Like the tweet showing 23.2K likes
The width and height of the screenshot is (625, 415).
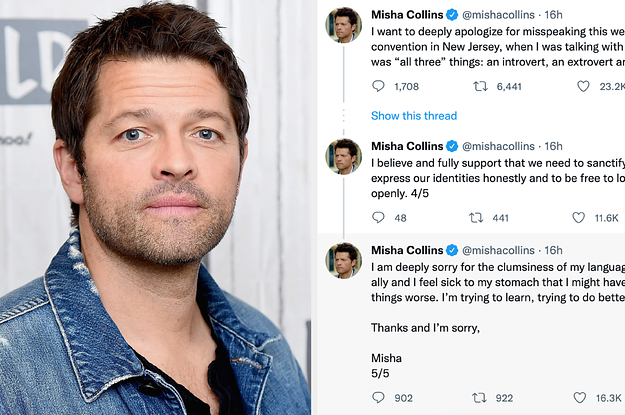coord(583,87)
